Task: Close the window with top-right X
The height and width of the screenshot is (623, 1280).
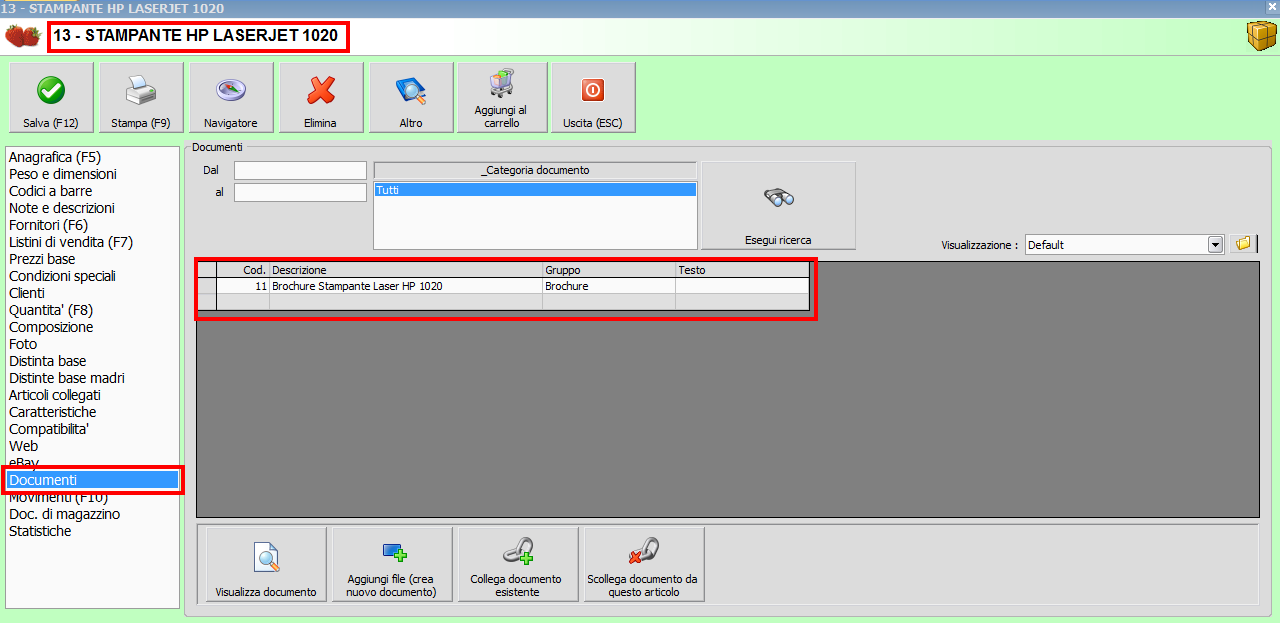Action: [x=1272, y=7]
